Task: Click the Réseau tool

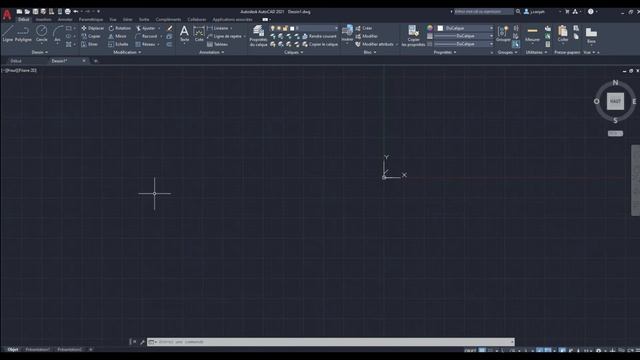Action: tap(145, 44)
